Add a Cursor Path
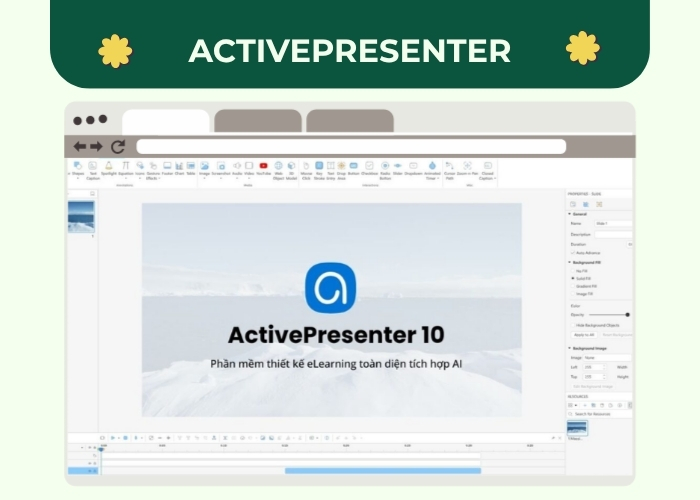Image resolution: width=700 pixels, height=500 pixels. click(450, 171)
